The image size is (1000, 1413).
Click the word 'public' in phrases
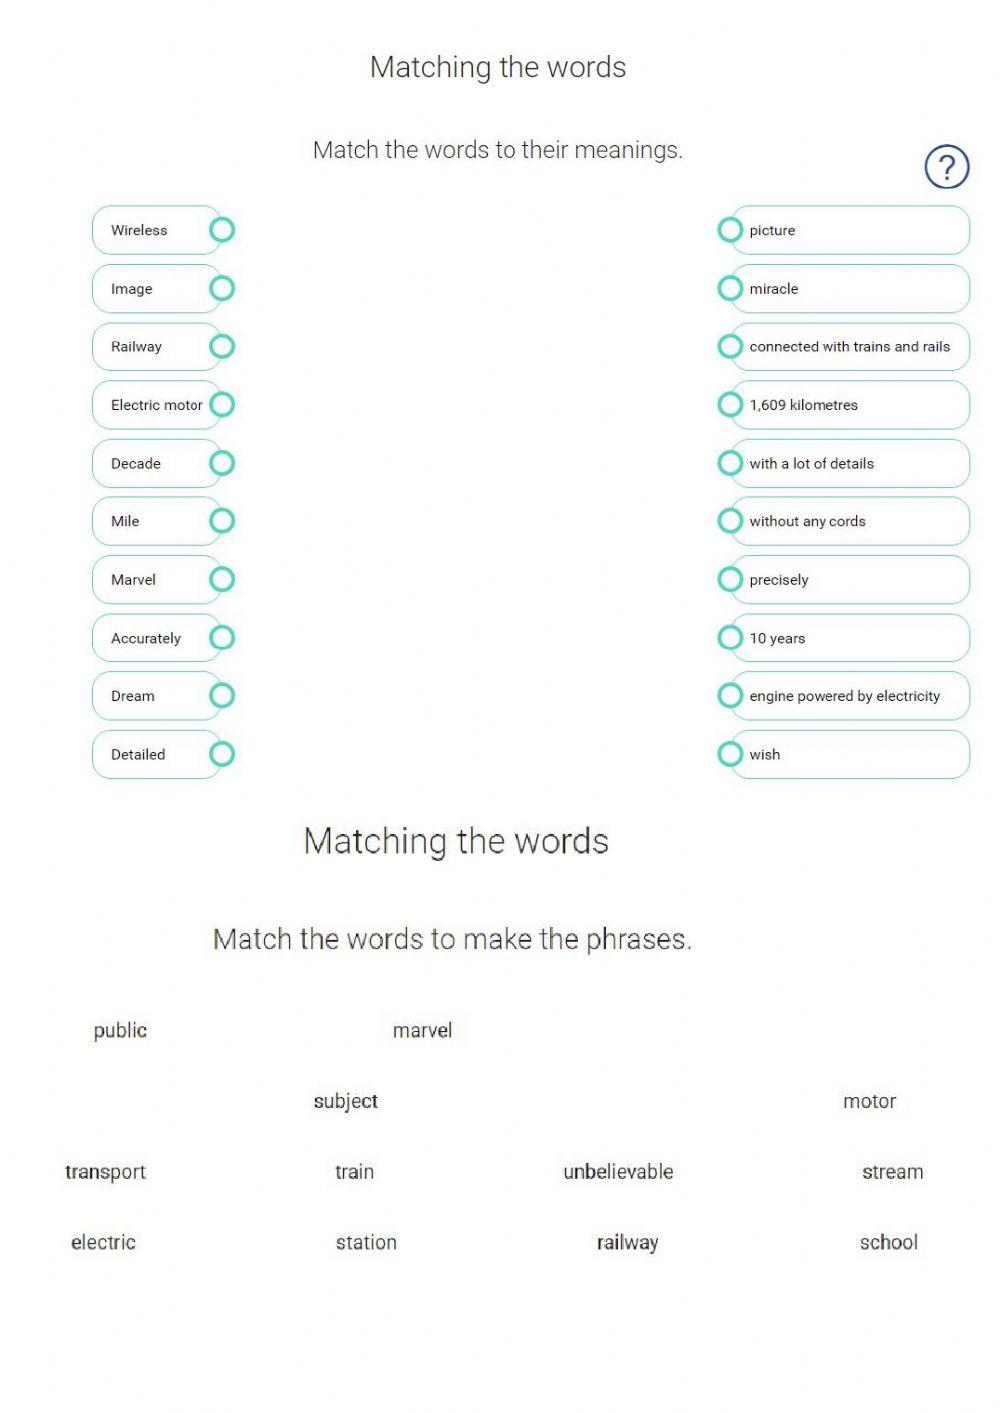(120, 1031)
